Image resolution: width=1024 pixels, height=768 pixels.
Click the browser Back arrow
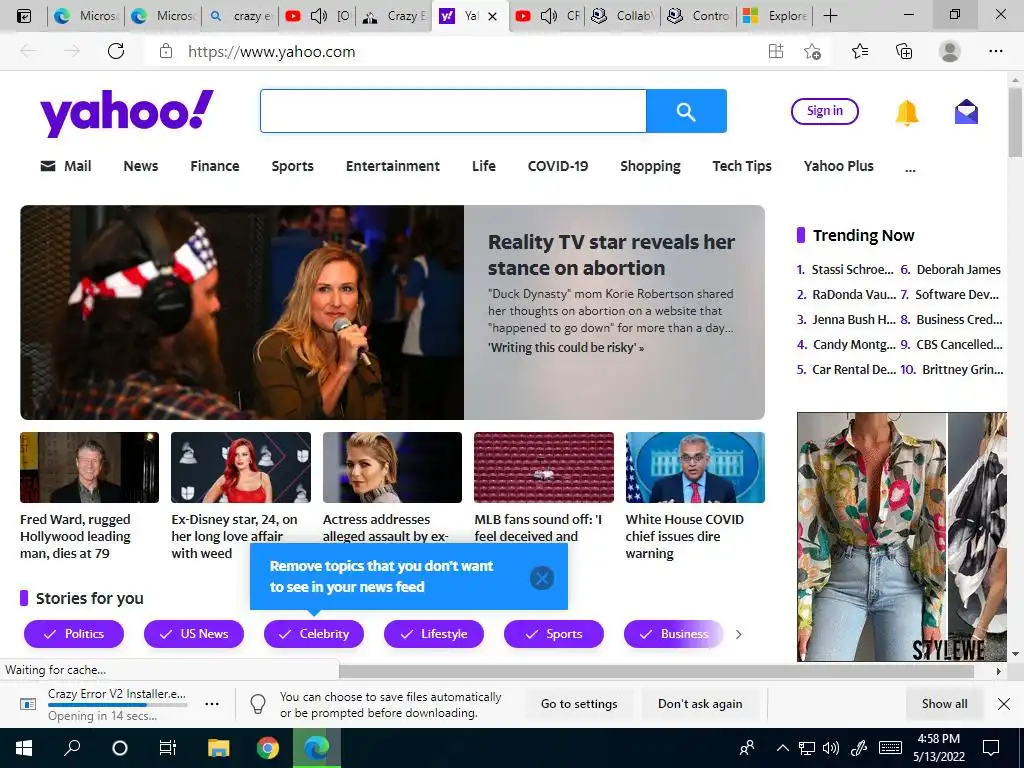28,51
